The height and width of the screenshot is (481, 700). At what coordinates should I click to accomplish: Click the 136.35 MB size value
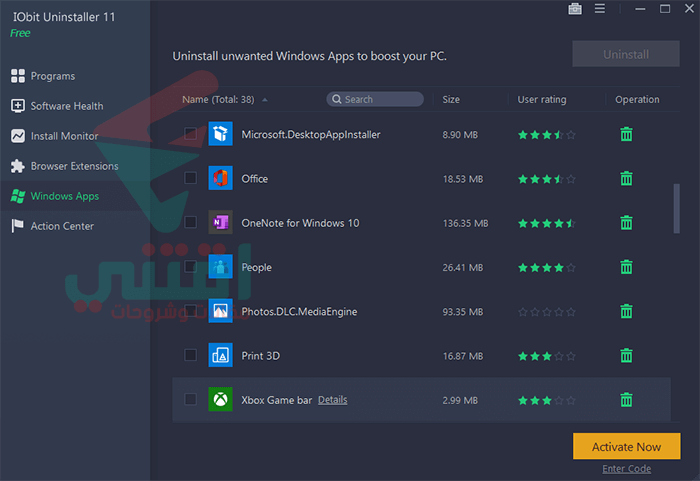(x=465, y=223)
